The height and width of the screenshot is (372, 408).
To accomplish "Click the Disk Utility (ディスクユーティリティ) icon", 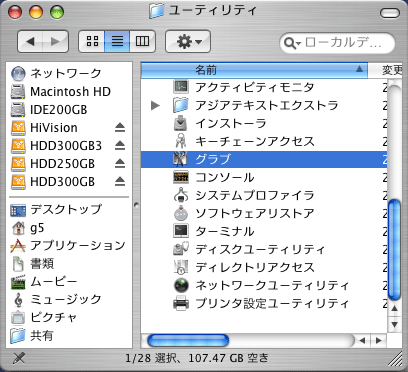I will coord(181,249).
